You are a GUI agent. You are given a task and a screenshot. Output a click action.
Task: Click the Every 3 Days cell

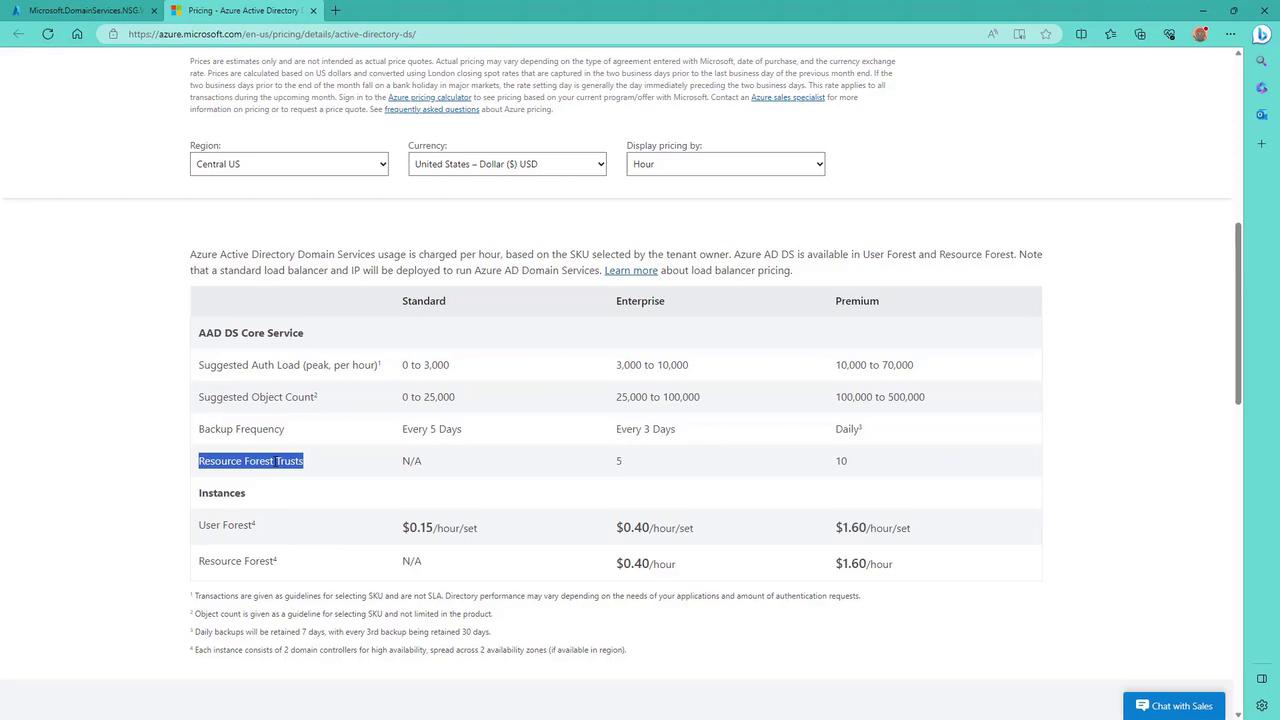pos(646,429)
